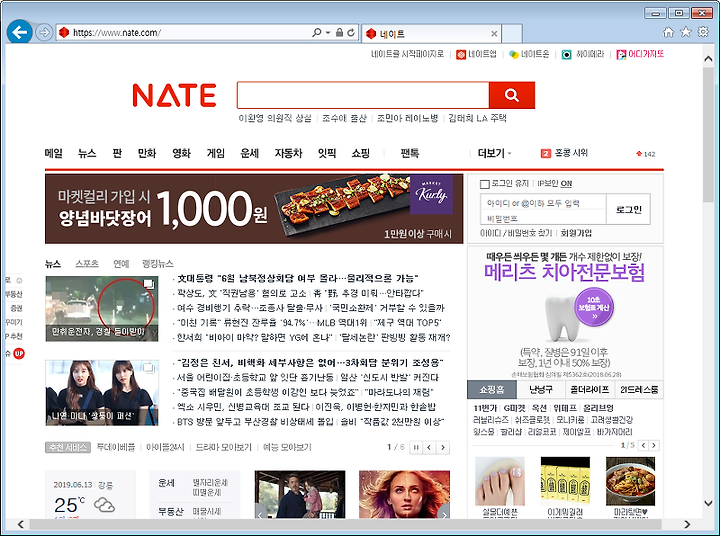Click the 비밀번호 password field
Viewport: 720px width, 536px height.
point(543,218)
